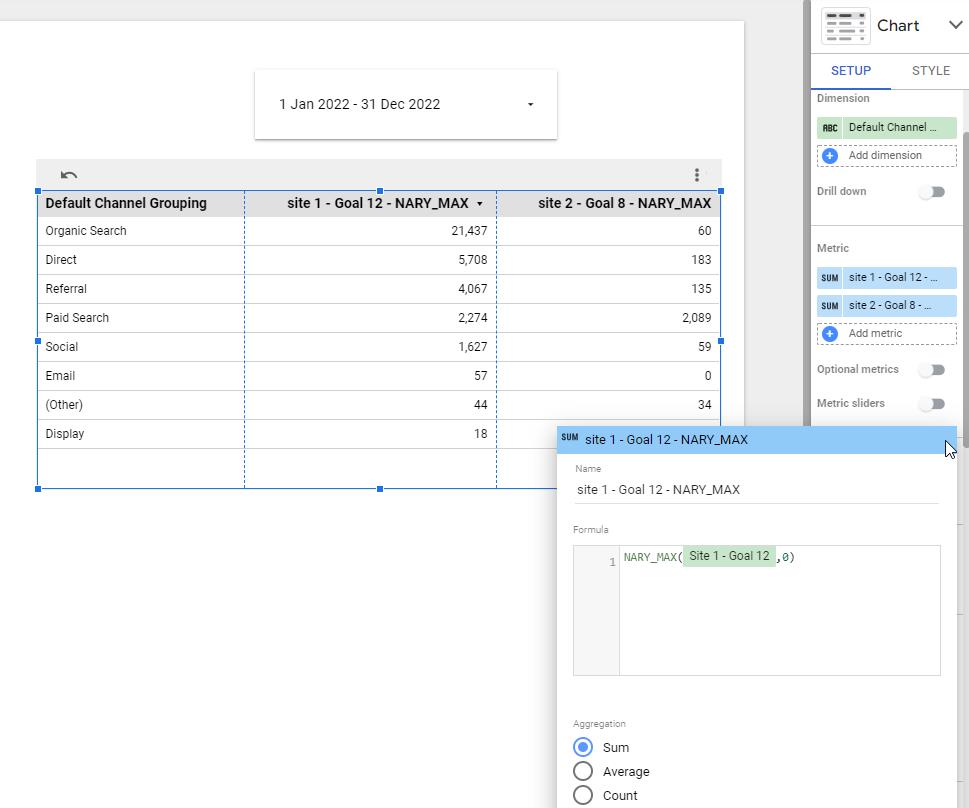Click the site 2 - Goal 8 - NARY_MAX column header
The image size is (969, 808).
click(624, 203)
